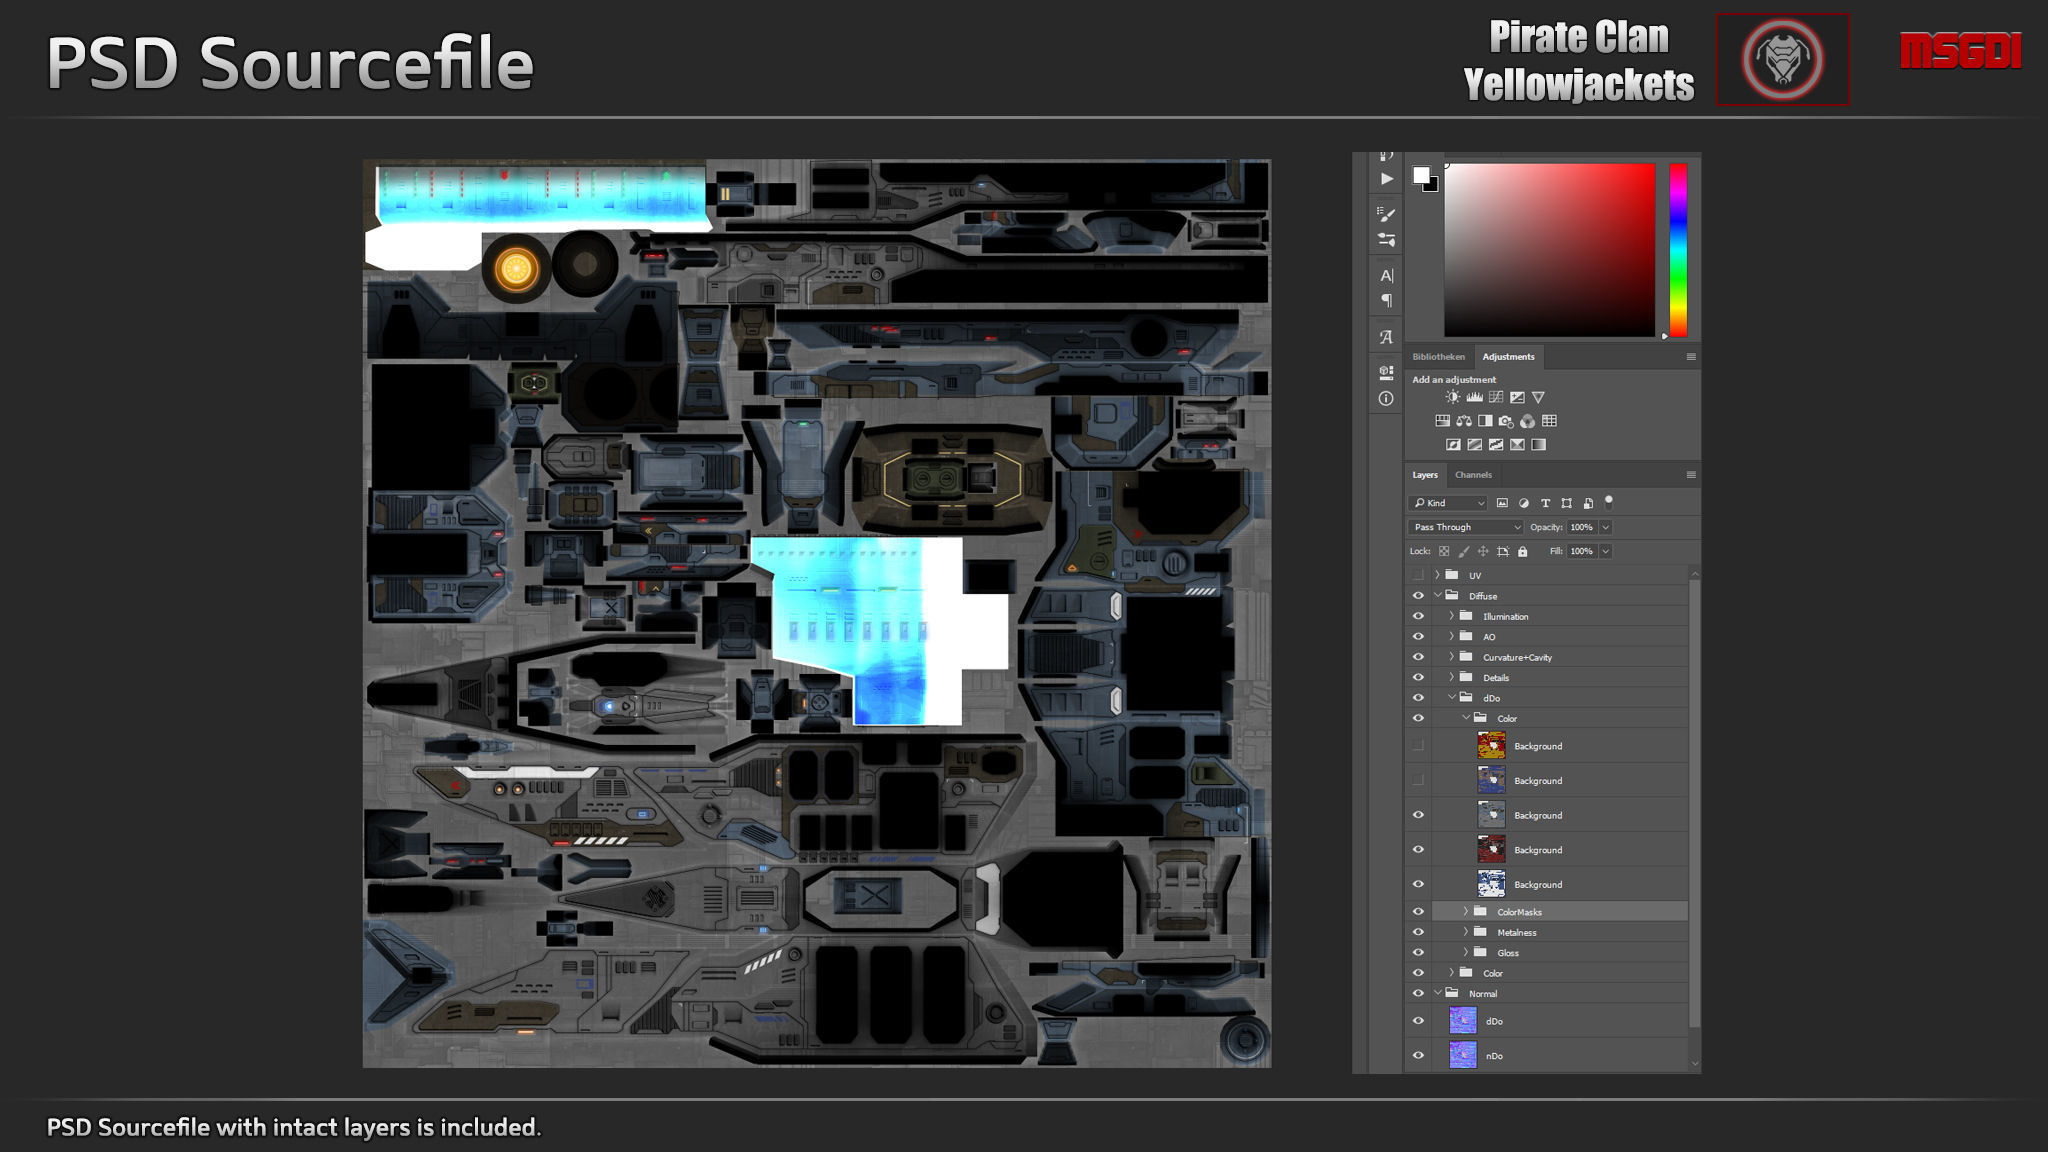Expand the Metalness folder
The height and width of the screenshot is (1152, 2048).
pos(1466,932)
